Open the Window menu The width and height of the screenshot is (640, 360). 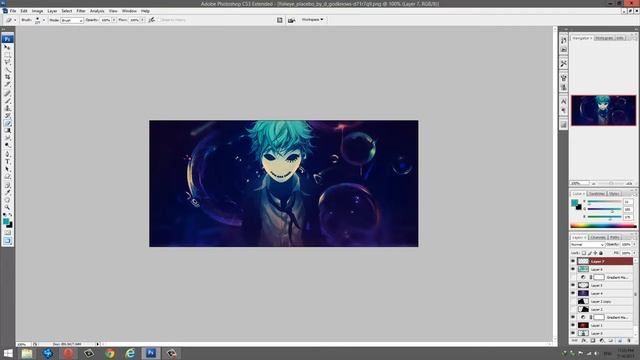coord(129,11)
